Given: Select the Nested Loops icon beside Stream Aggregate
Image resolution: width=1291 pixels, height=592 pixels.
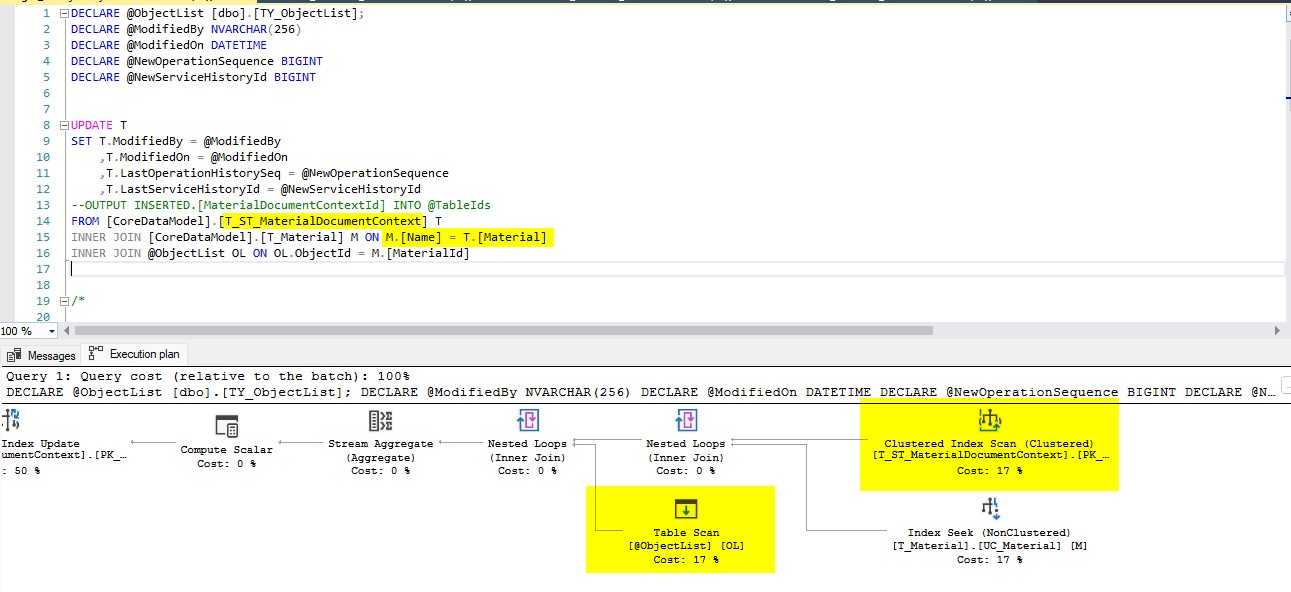Looking at the screenshot, I should click(x=527, y=420).
